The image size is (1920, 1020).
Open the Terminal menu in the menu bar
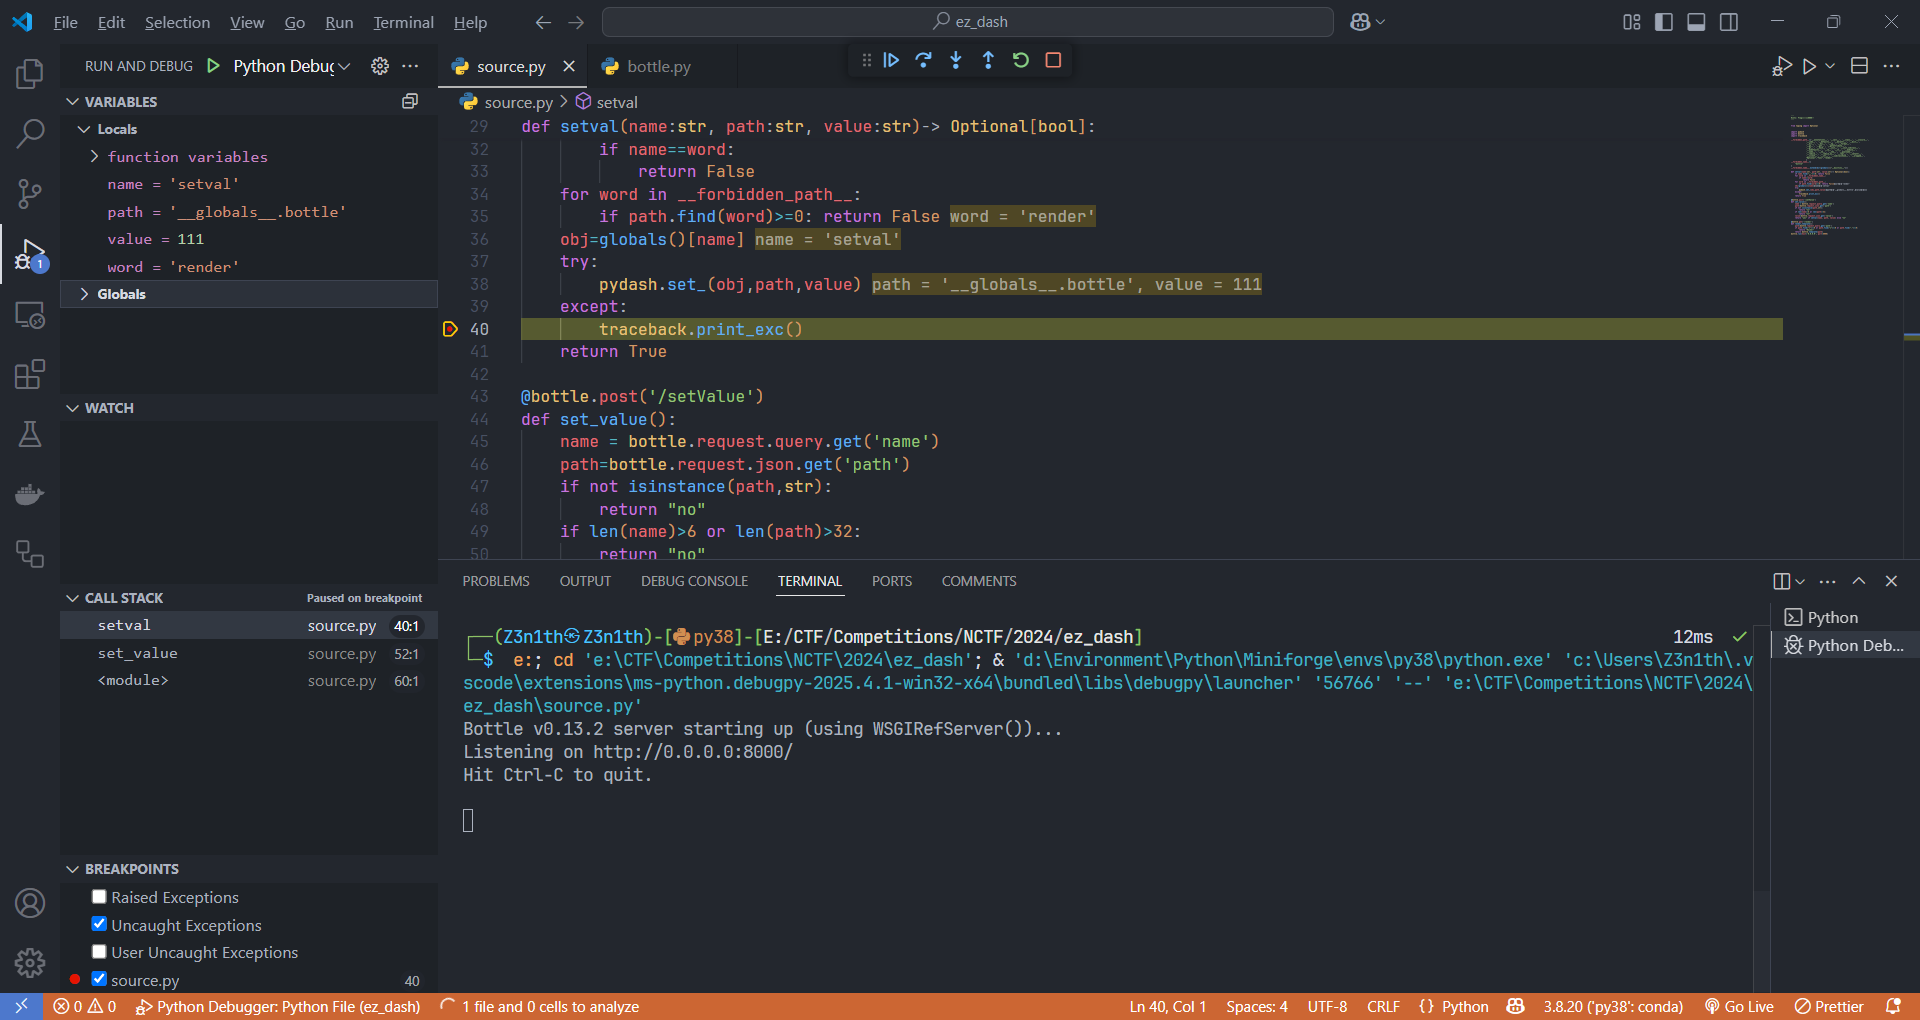pyautogui.click(x=403, y=22)
